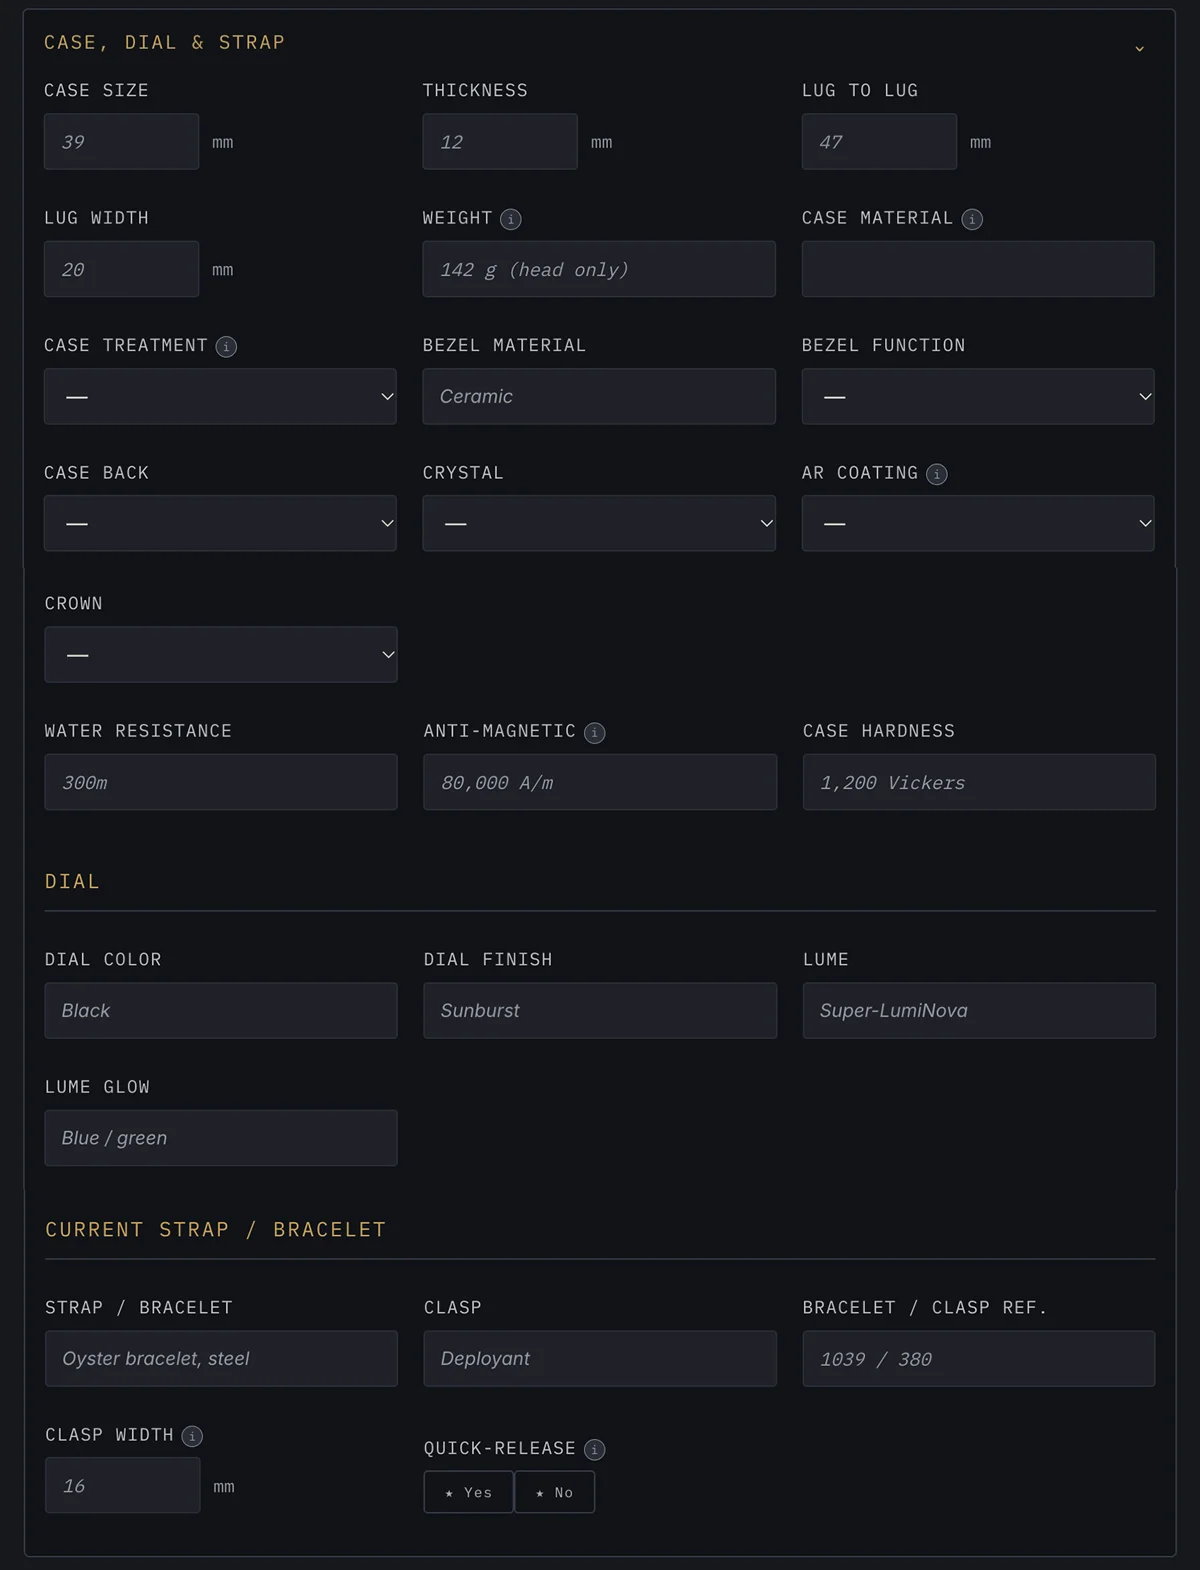Click the Quick-Release info icon
1200x1570 pixels.
(594, 1449)
